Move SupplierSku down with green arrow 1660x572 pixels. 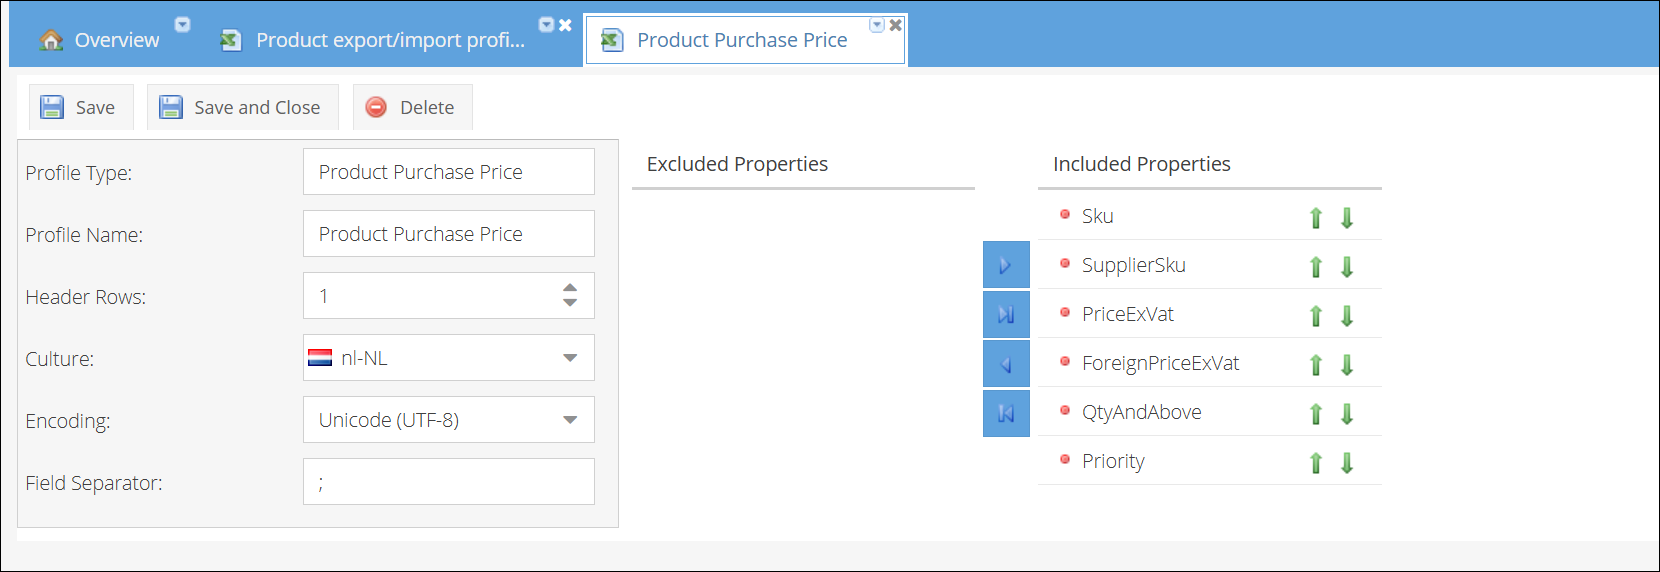pos(1347,267)
